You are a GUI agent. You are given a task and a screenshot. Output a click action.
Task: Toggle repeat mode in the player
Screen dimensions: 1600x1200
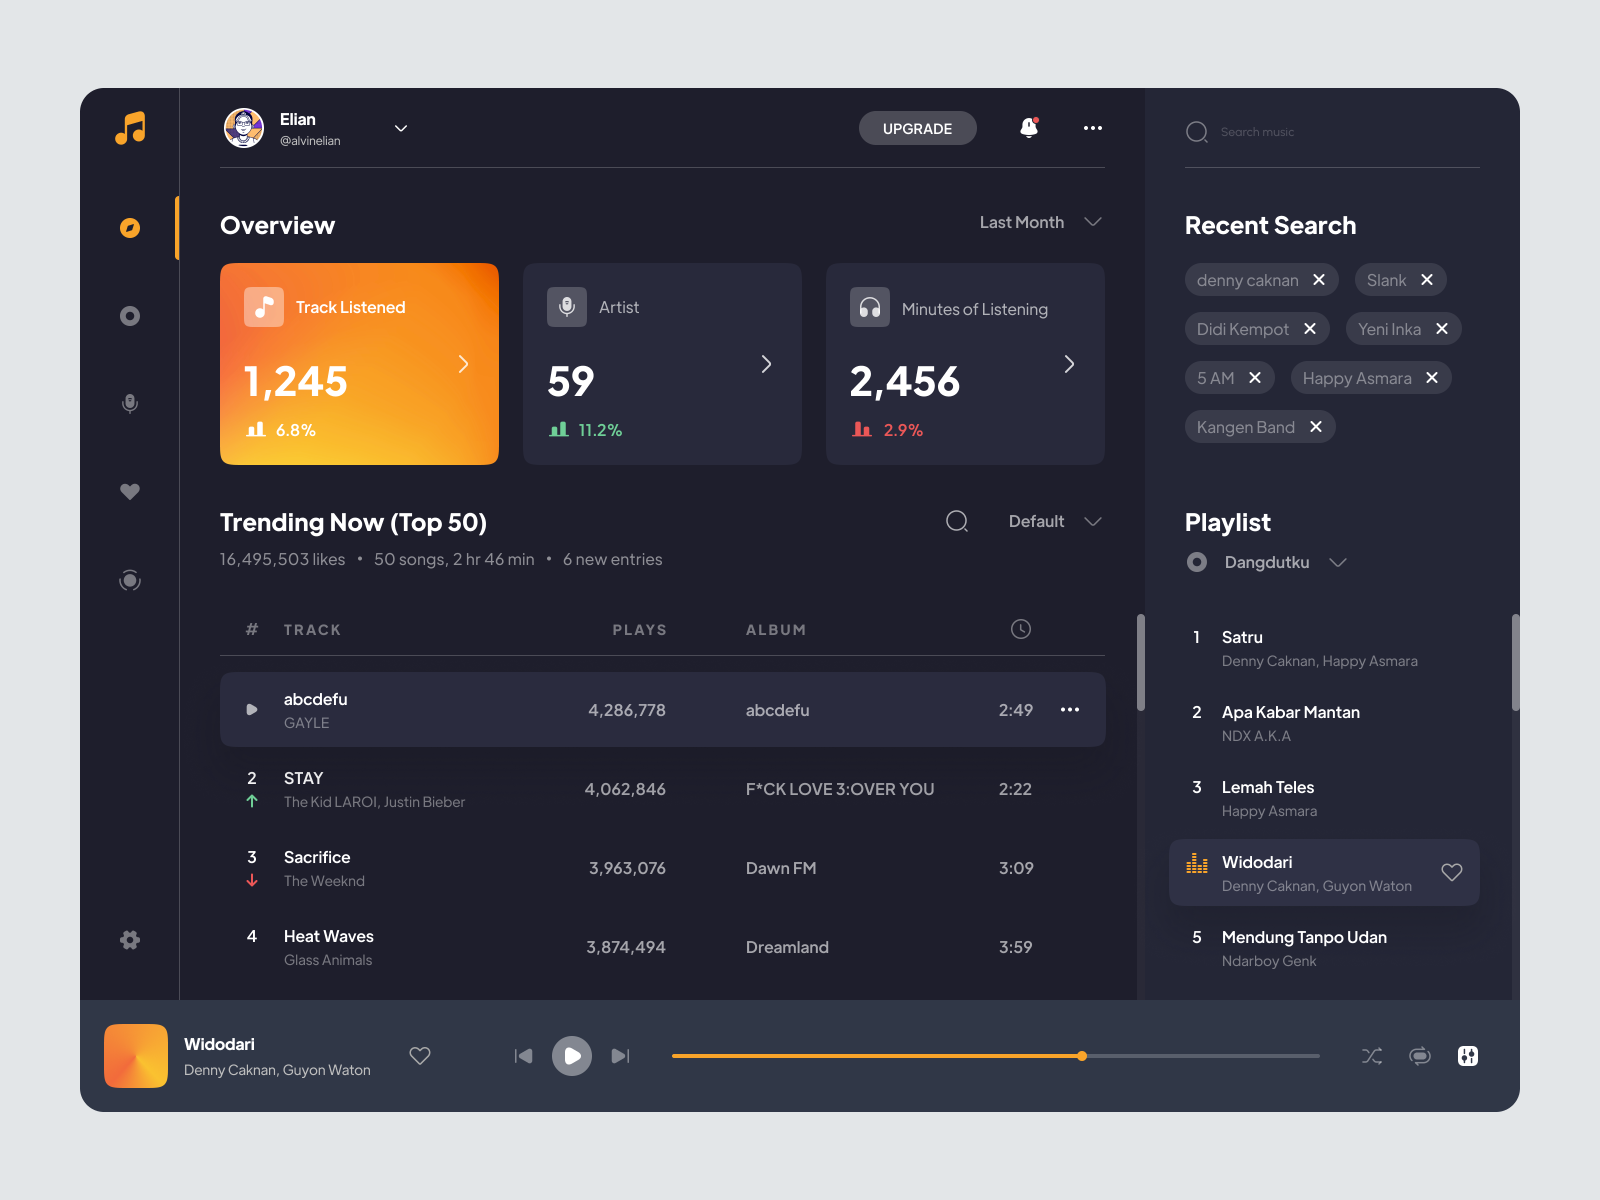pos(1419,1056)
